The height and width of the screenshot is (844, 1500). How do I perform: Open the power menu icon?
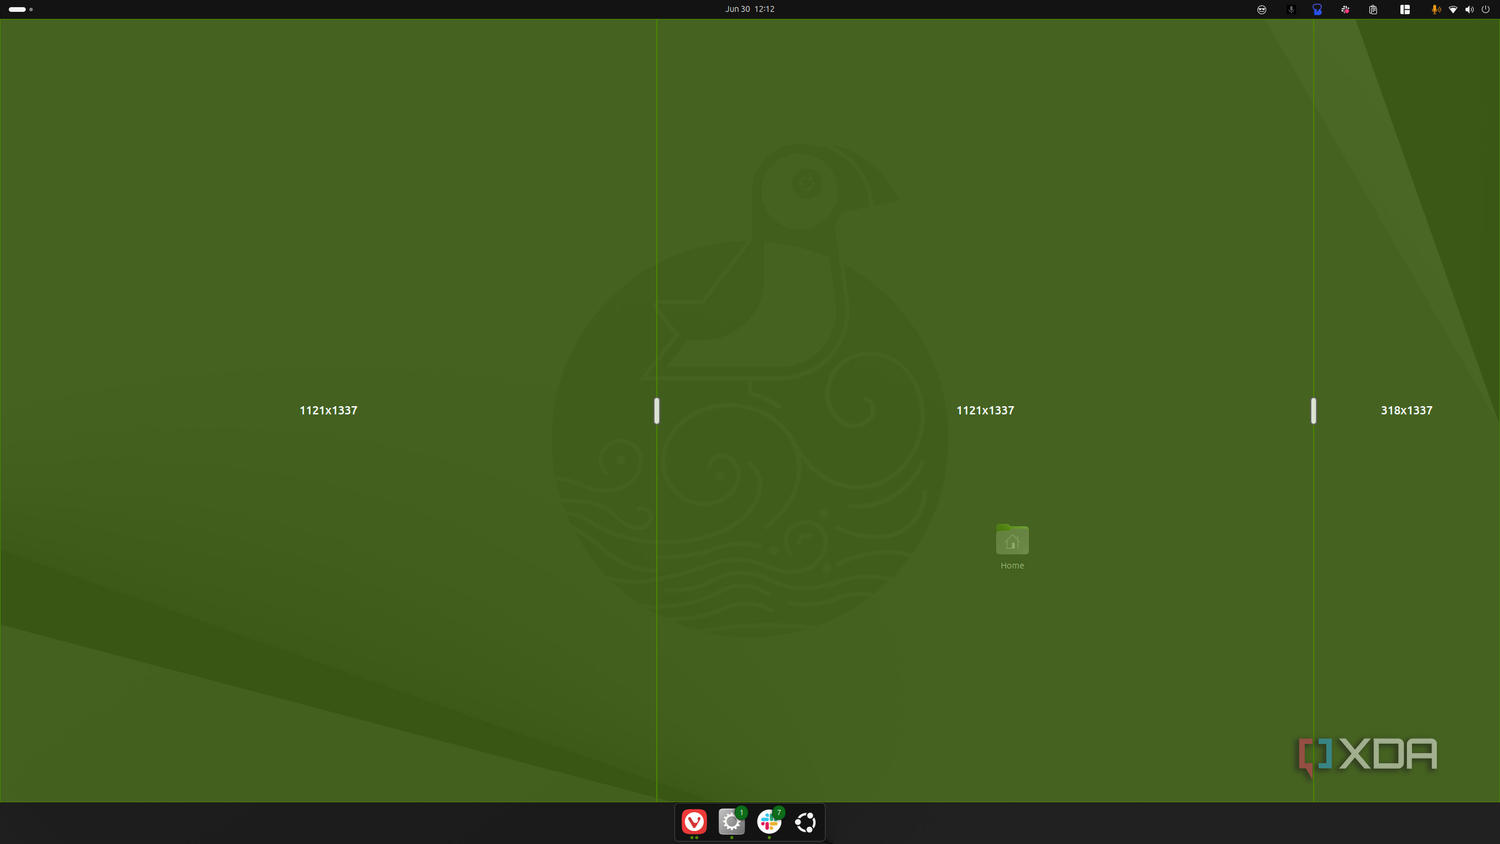tap(1485, 9)
